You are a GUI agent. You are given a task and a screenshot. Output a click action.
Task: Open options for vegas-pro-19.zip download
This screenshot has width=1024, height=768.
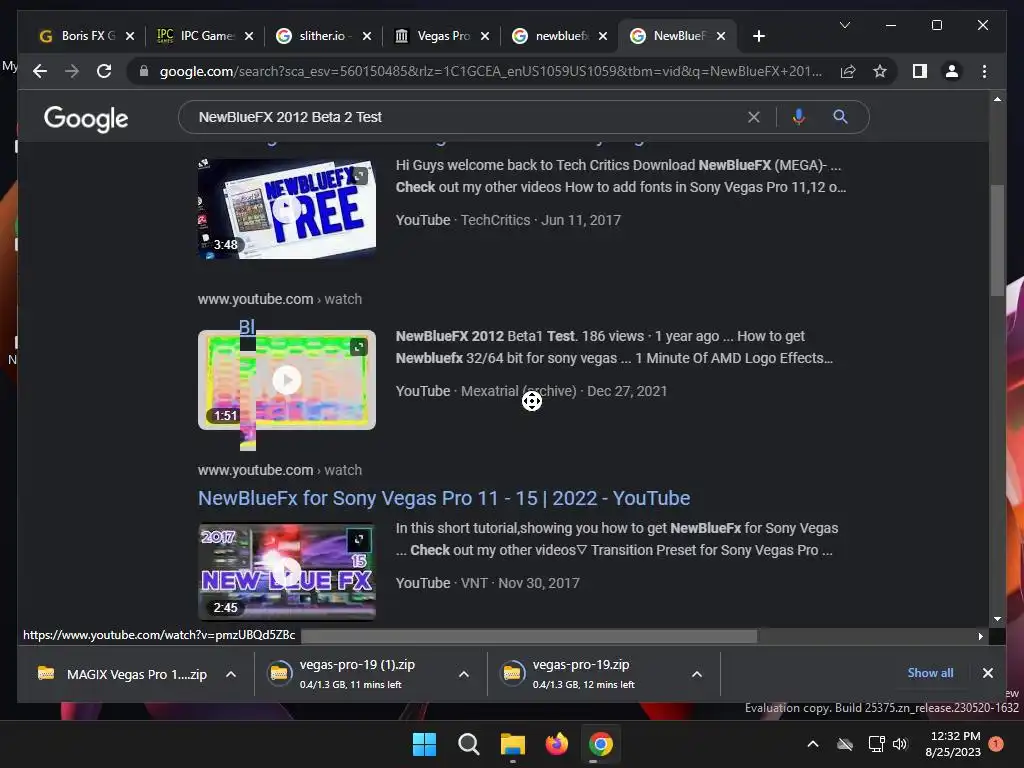pyautogui.click(x=697, y=675)
